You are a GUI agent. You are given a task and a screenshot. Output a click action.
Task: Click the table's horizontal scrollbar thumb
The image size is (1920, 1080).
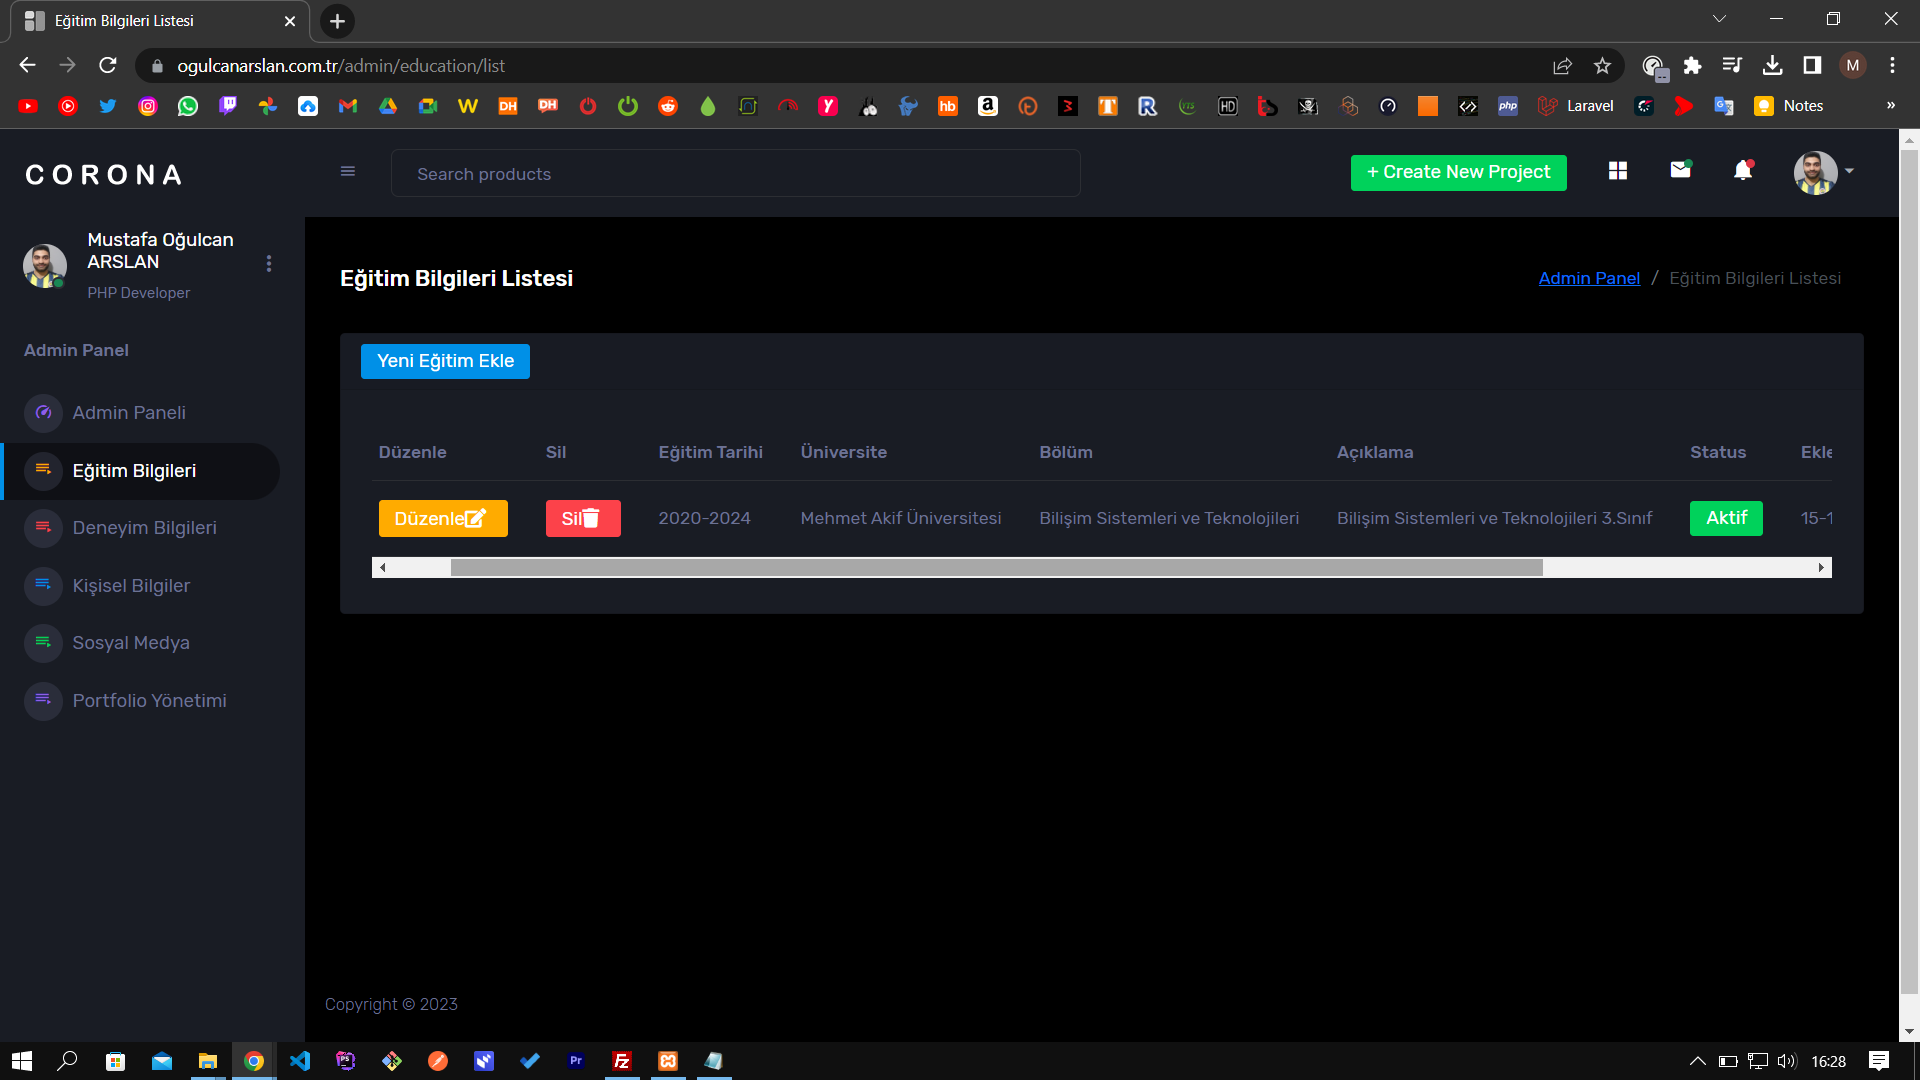coord(996,568)
